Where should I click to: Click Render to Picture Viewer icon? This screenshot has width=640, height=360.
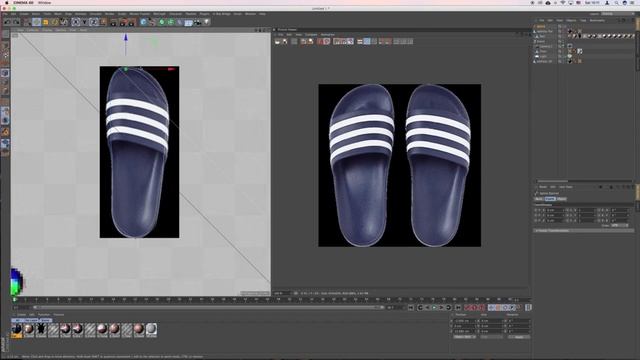coord(122,22)
